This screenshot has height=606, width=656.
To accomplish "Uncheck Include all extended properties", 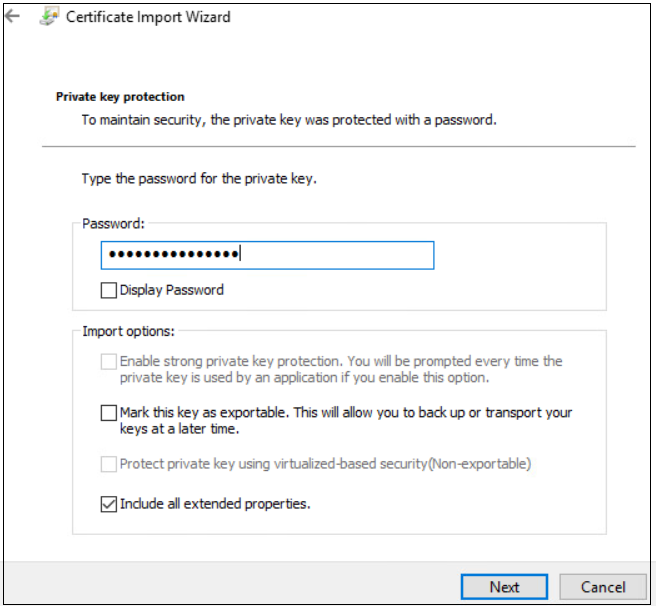I will (x=108, y=504).
